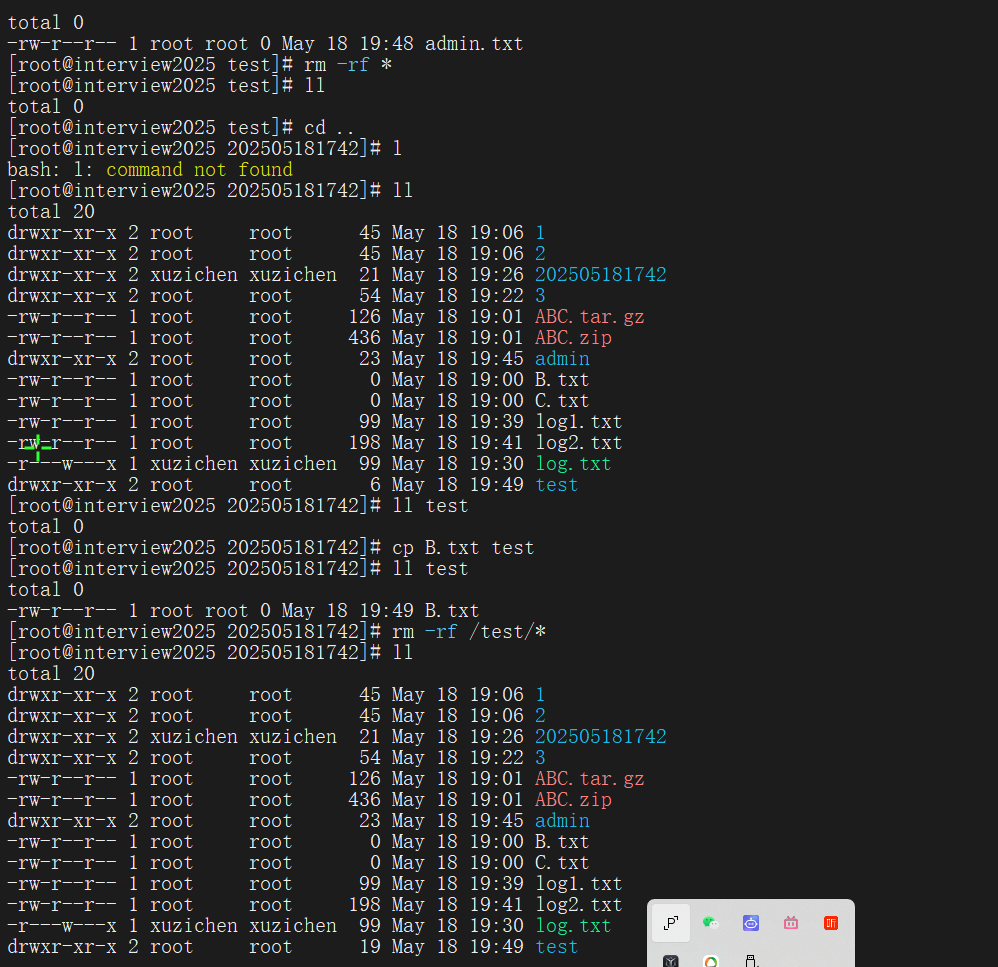The width and height of the screenshot is (998, 967).
Task: Click the admin.txt filename in top listing
Action: 474,44
